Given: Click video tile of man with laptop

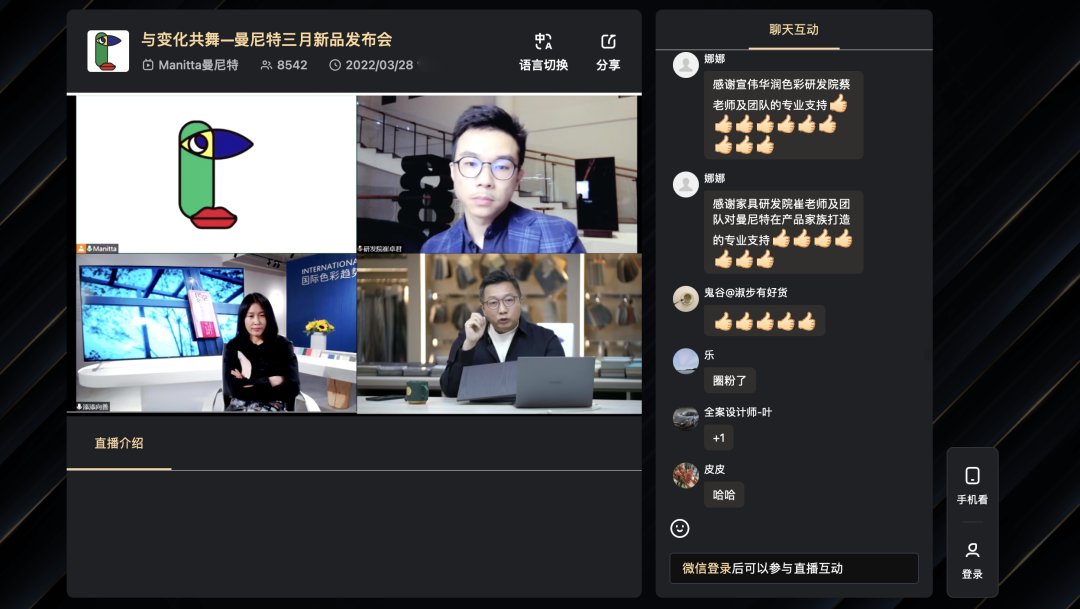Looking at the screenshot, I should (499, 333).
